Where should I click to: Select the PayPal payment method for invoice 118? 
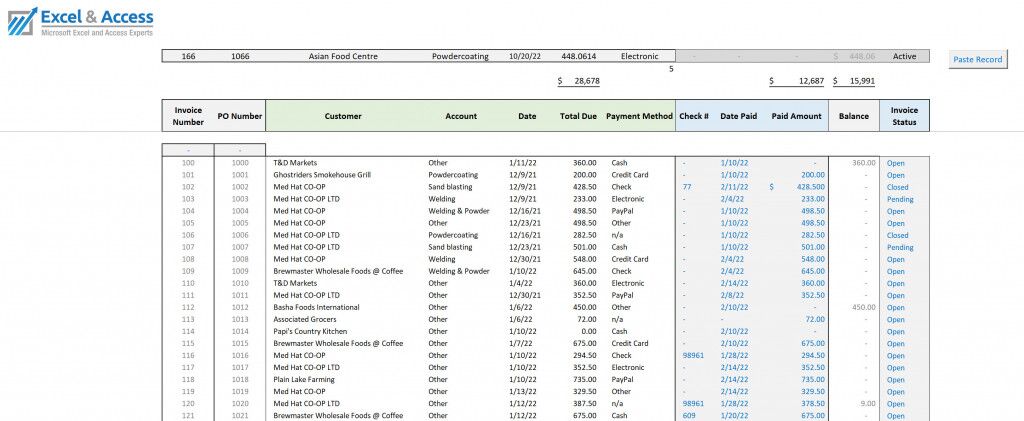(x=622, y=379)
